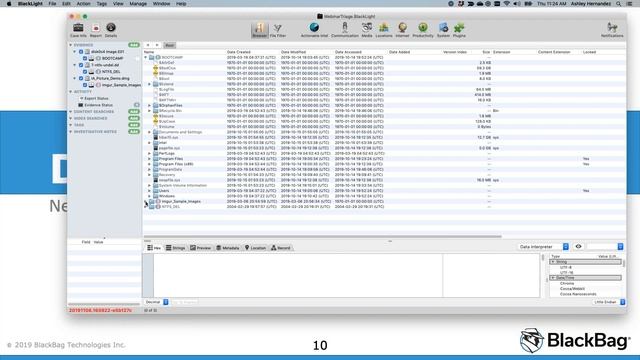640x360 pixels.
Task: Open the Internet view icon
Action: [x=402, y=27]
